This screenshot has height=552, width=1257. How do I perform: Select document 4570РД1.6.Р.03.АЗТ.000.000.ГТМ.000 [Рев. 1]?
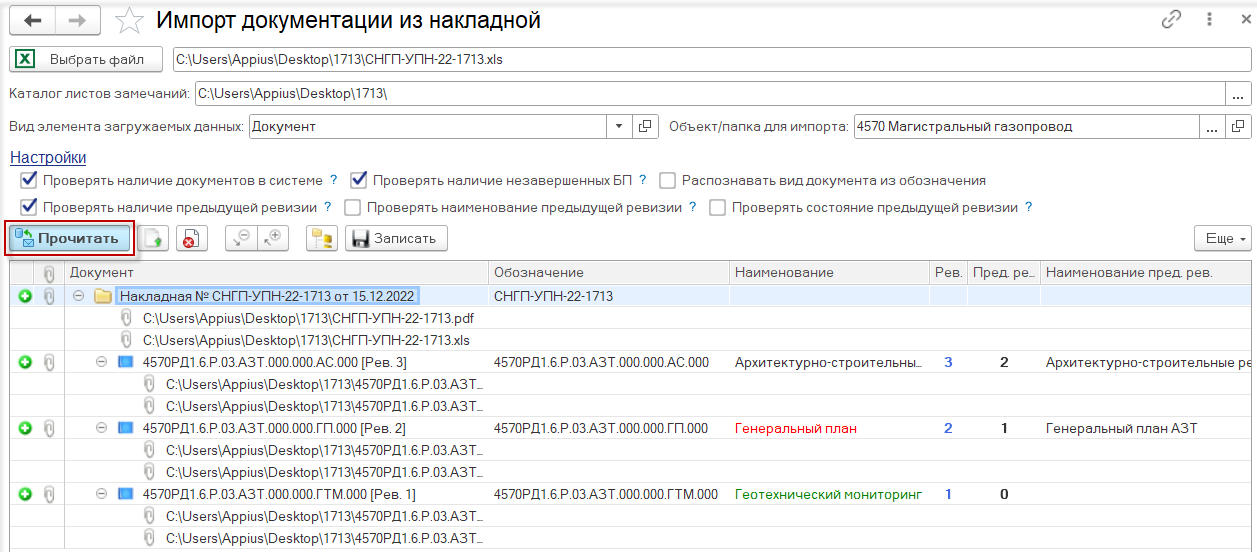pos(279,494)
